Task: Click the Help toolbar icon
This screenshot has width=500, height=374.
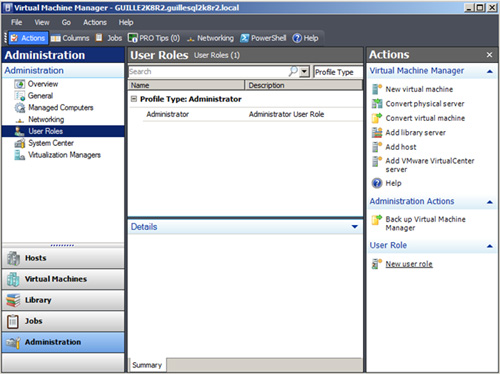Action: coord(297,38)
